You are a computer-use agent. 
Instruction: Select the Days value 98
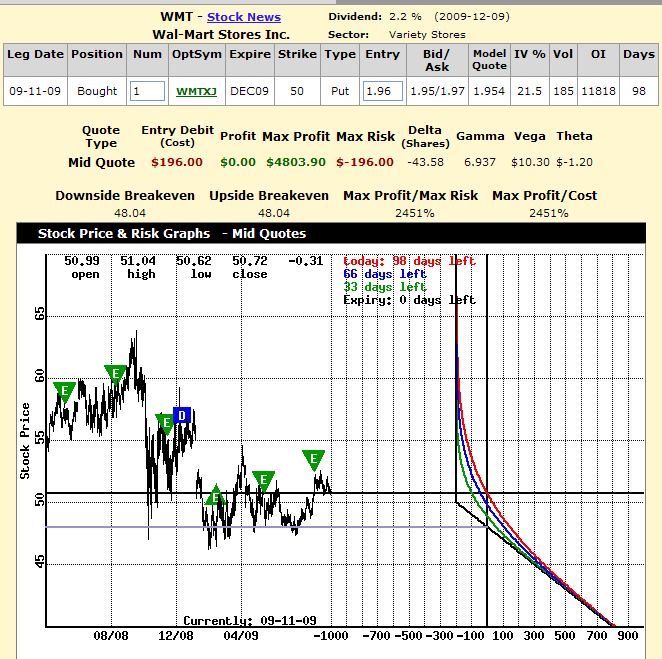[639, 91]
